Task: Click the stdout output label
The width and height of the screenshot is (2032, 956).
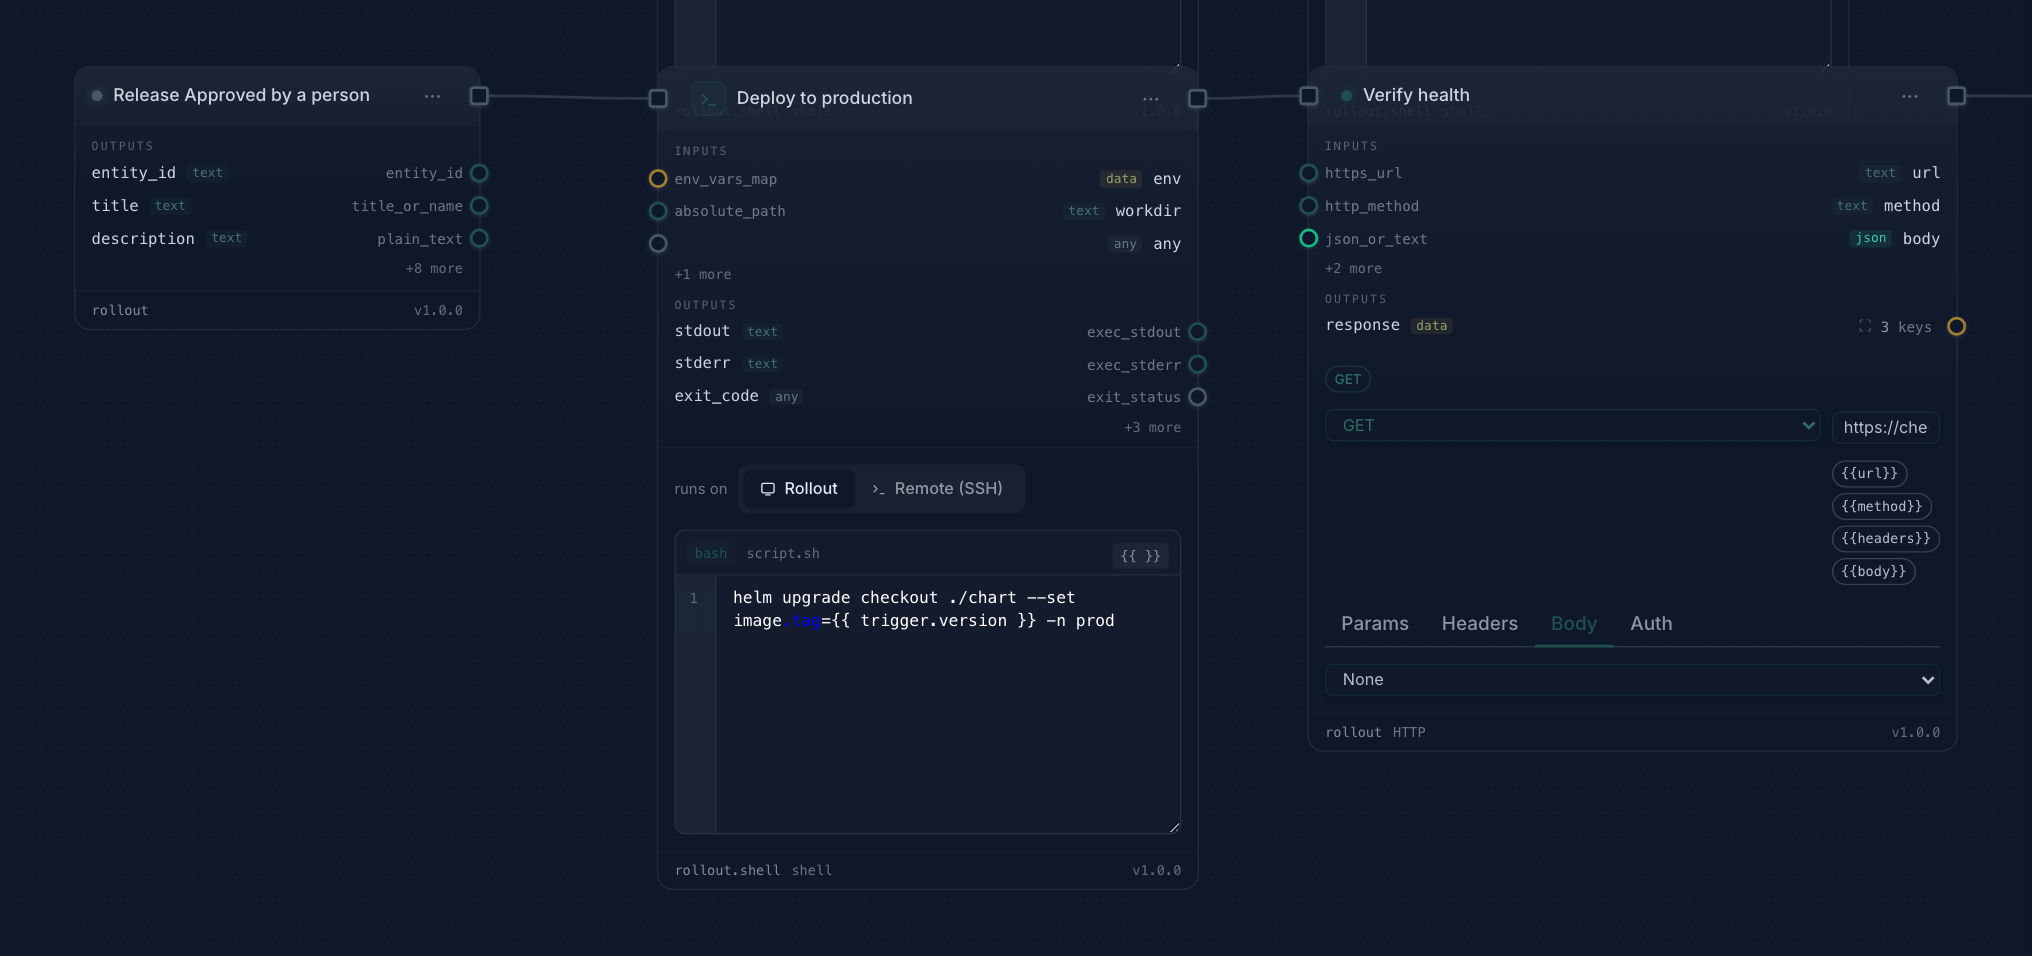Action: (x=702, y=331)
